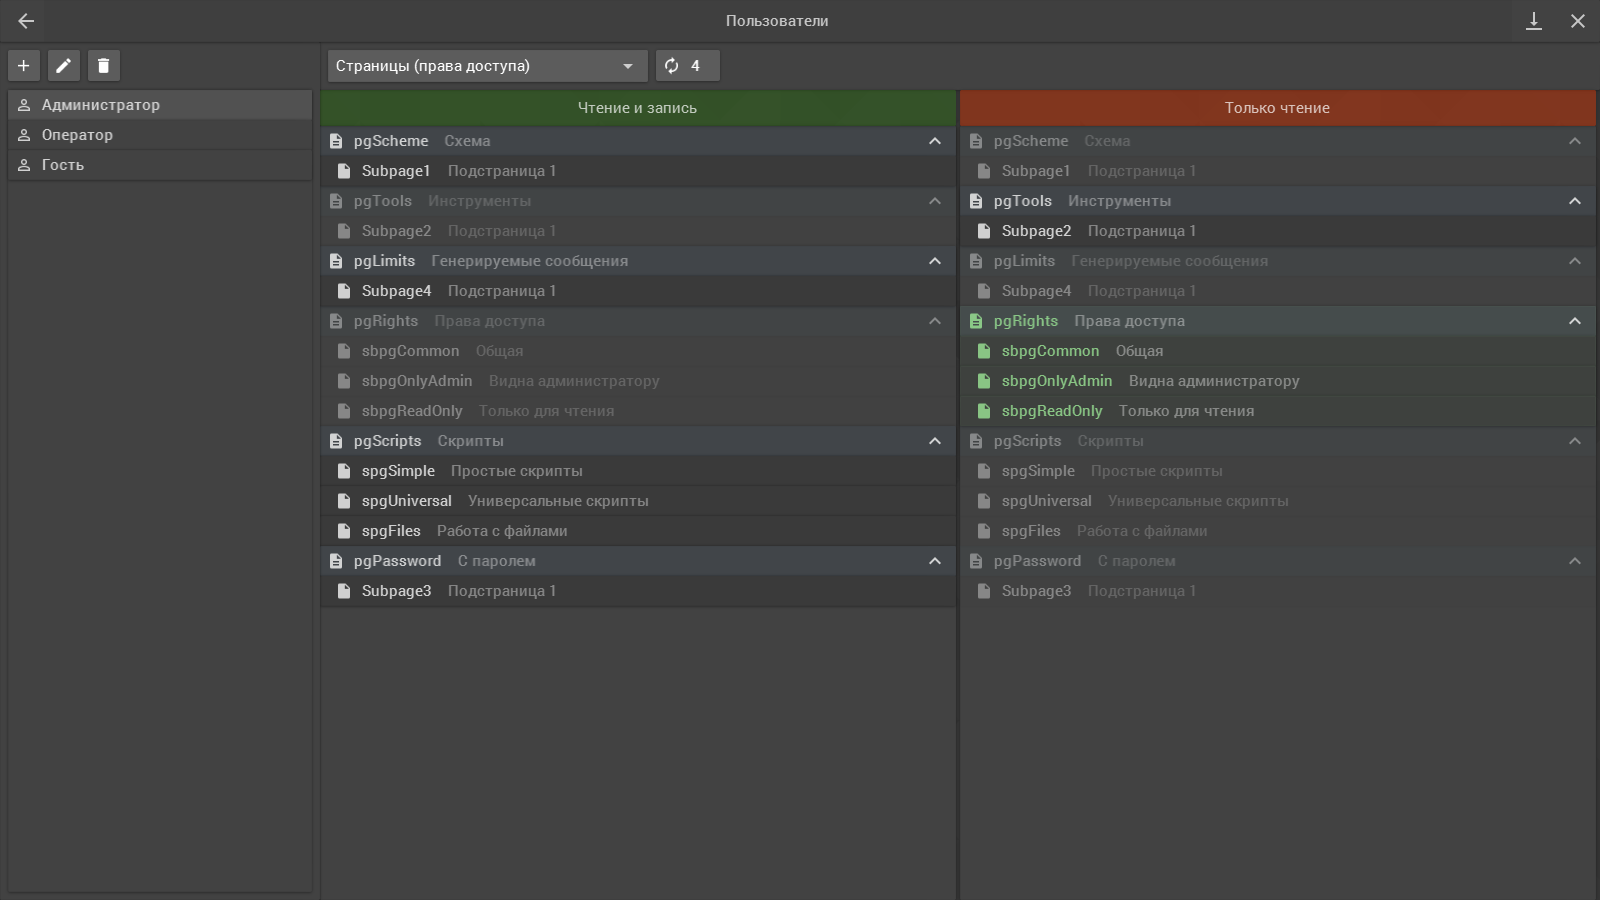Click the Только чтение red header
The height and width of the screenshot is (900, 1600).
pyautogui.click(x=1278, y=108)
